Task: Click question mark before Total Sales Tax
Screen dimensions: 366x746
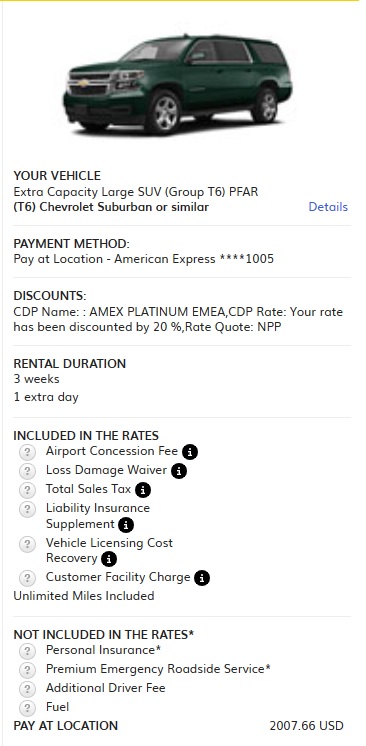Action: coord(28,490)
